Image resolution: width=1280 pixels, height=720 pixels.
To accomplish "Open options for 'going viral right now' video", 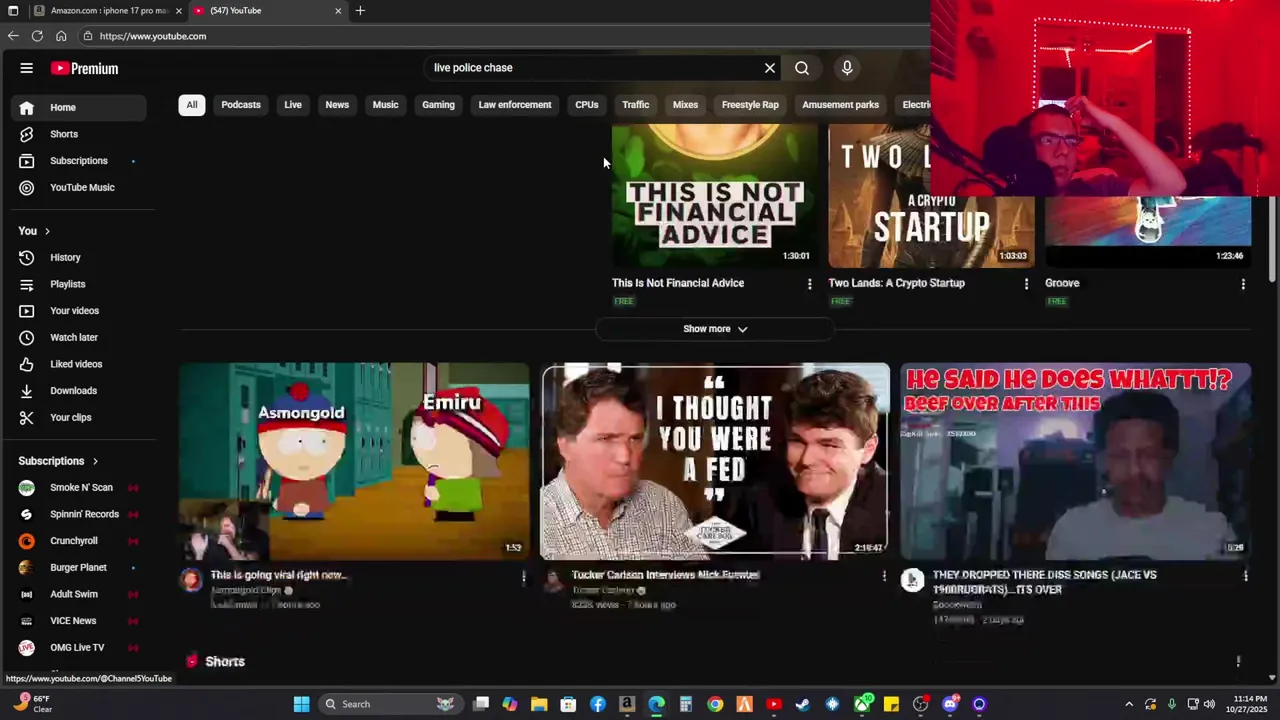I will pyautogui.click(x=523, y=576).
